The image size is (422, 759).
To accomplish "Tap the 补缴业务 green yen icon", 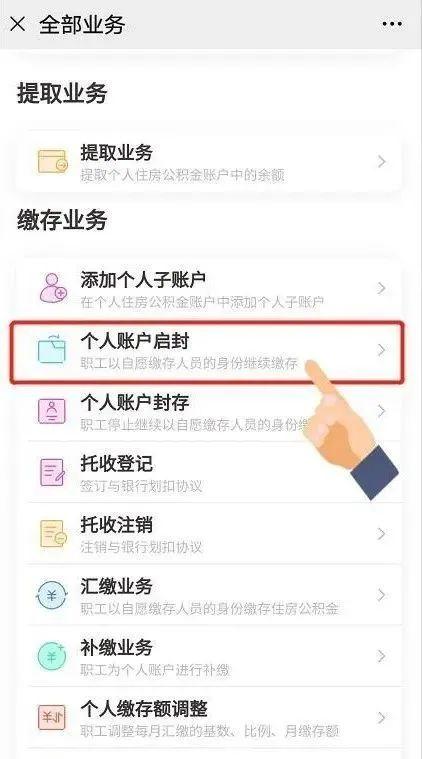I will coord(51,656).
